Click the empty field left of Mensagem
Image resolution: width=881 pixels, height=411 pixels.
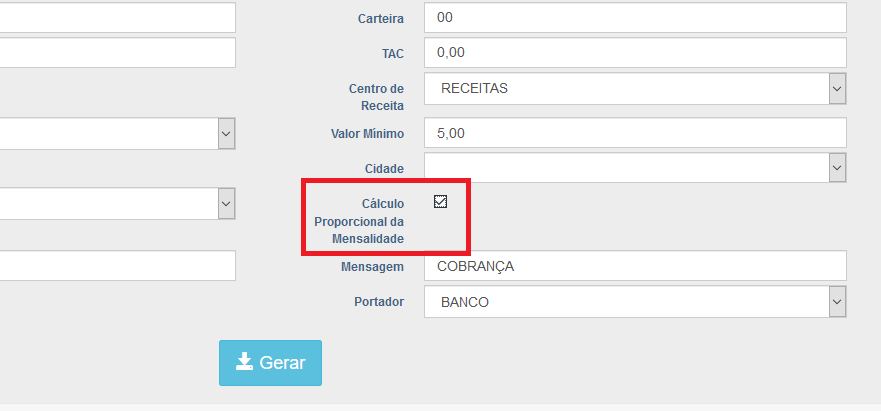pos(117,266)
